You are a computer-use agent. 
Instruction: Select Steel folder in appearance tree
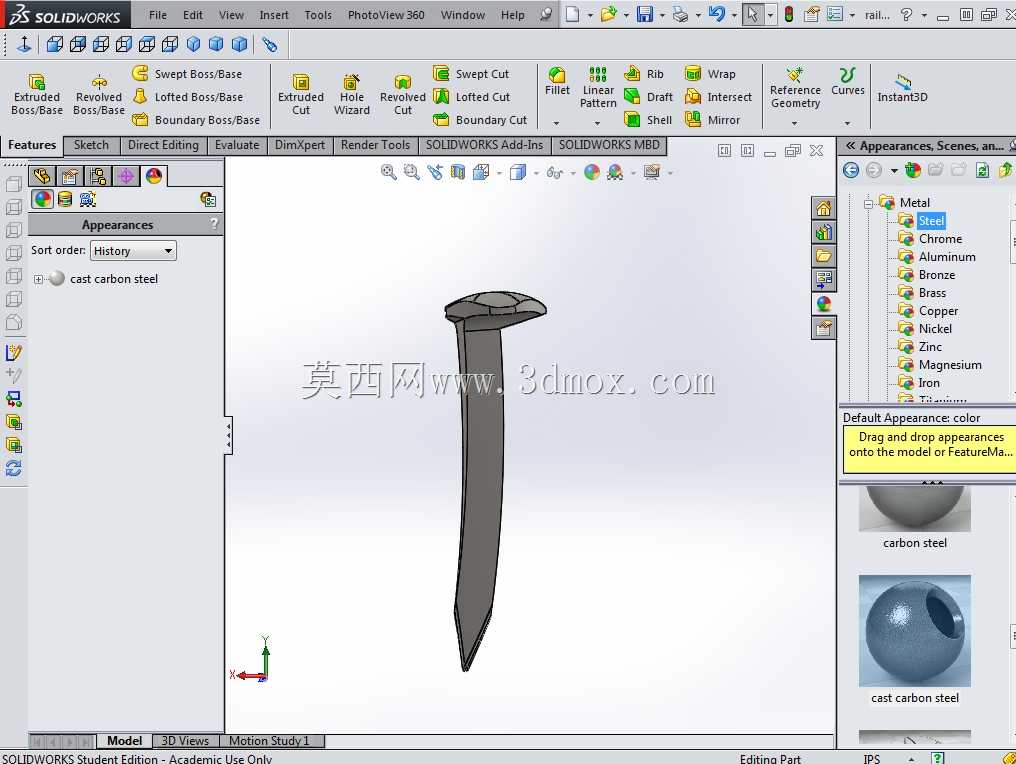tap(931, 221)
